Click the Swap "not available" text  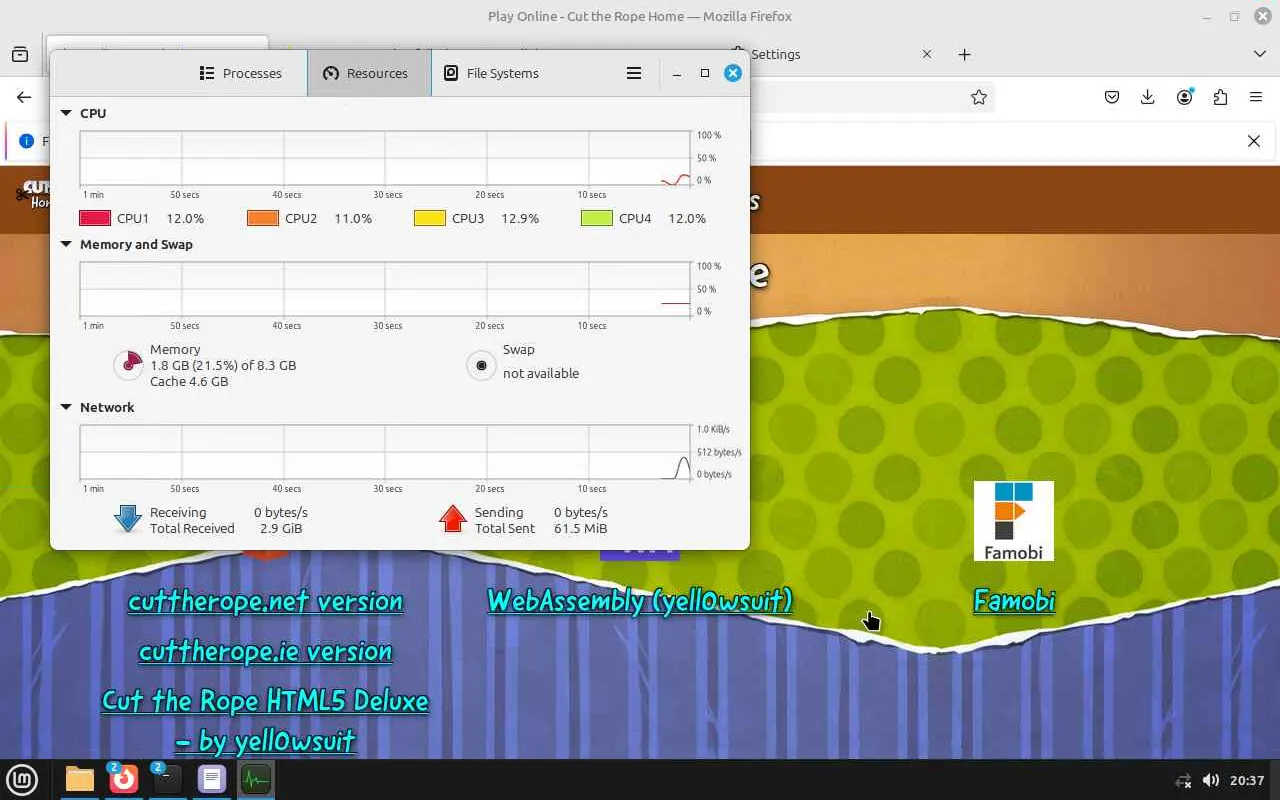tap(541, 373)
